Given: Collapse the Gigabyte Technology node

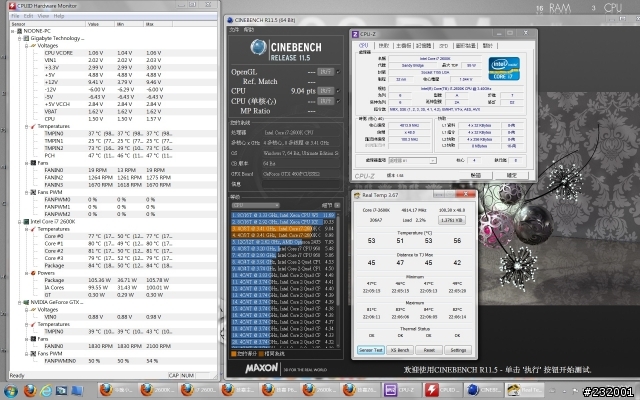Looking at the screenshot, I should pyautogui.click(x=19, y=38).
